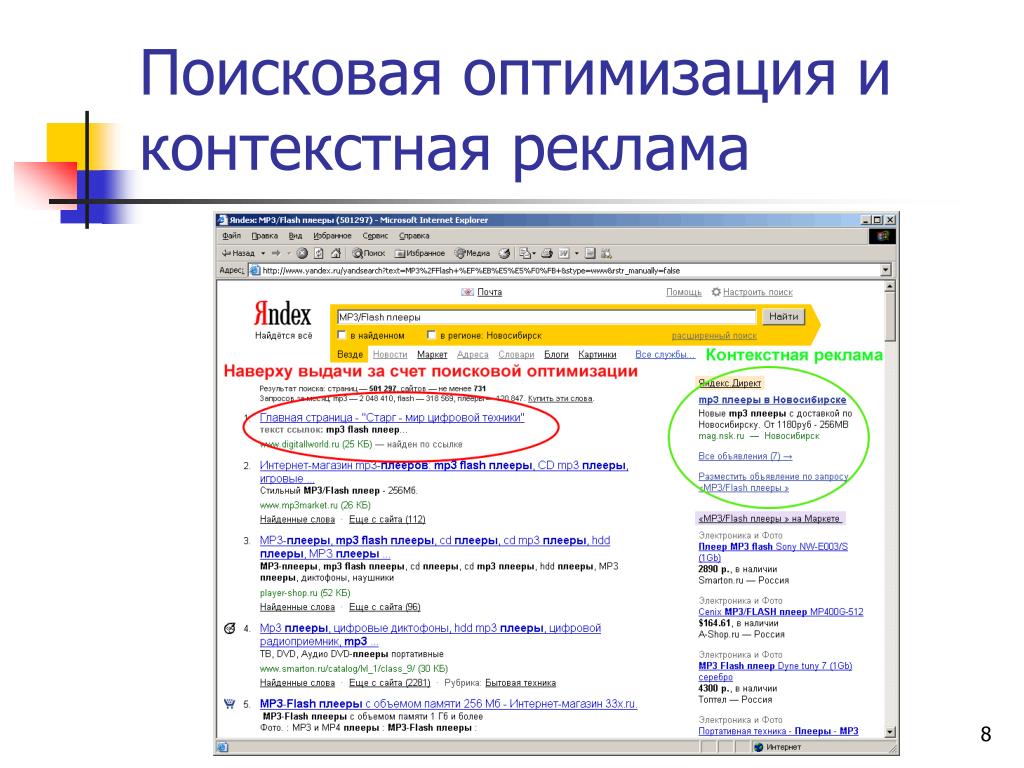Open the Избранное menu in menu bar
The height and width of the screenshot is (768, 1024).
click(x=332, y=236)
